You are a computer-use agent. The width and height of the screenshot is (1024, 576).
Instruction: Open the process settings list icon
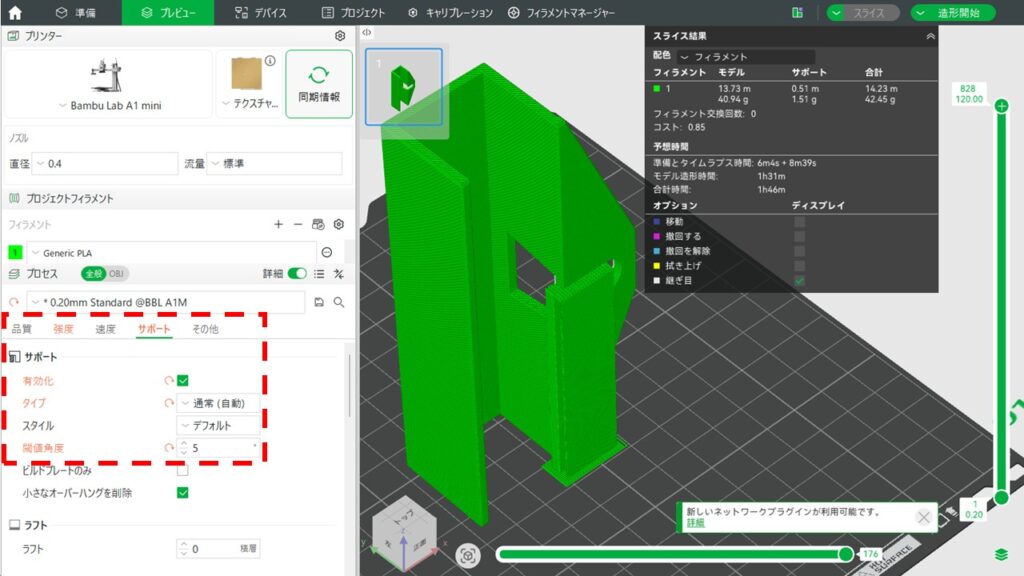tap(319, 274)
